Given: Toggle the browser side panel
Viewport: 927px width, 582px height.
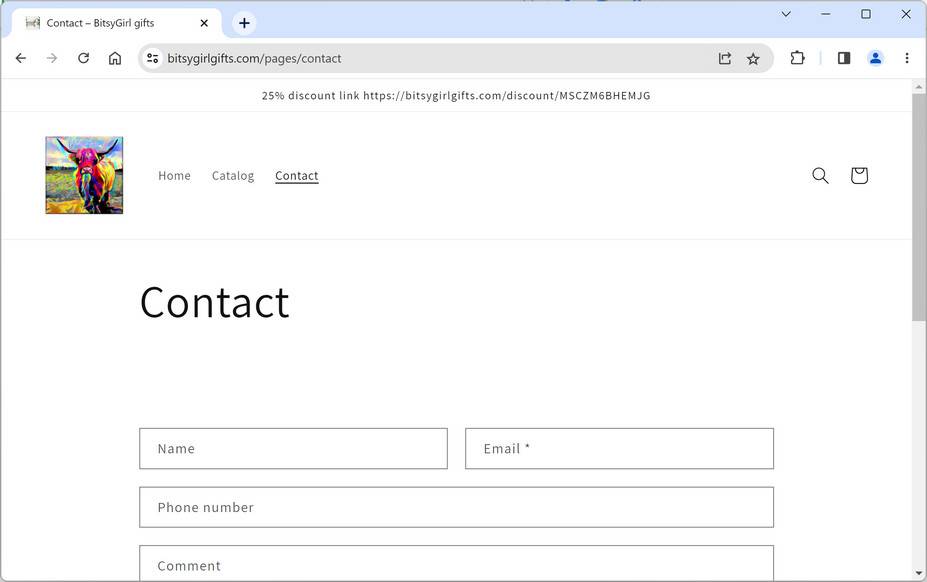Looking at the screenshot, I should [x=844, y=59].
